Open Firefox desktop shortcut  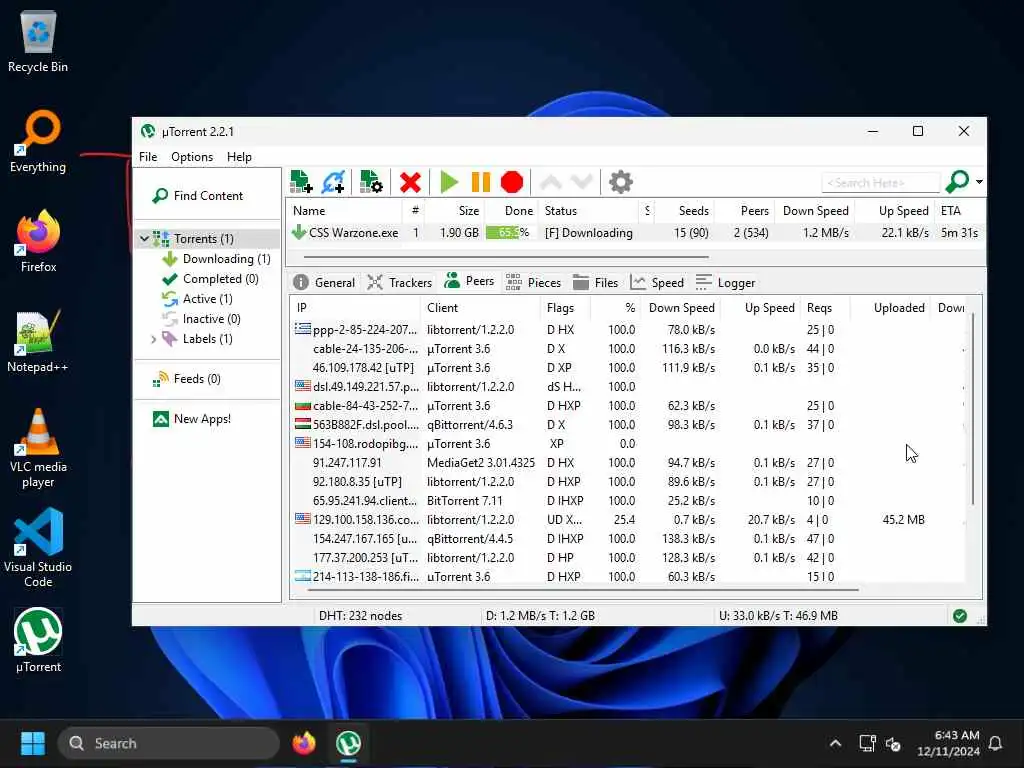[38, 241]
